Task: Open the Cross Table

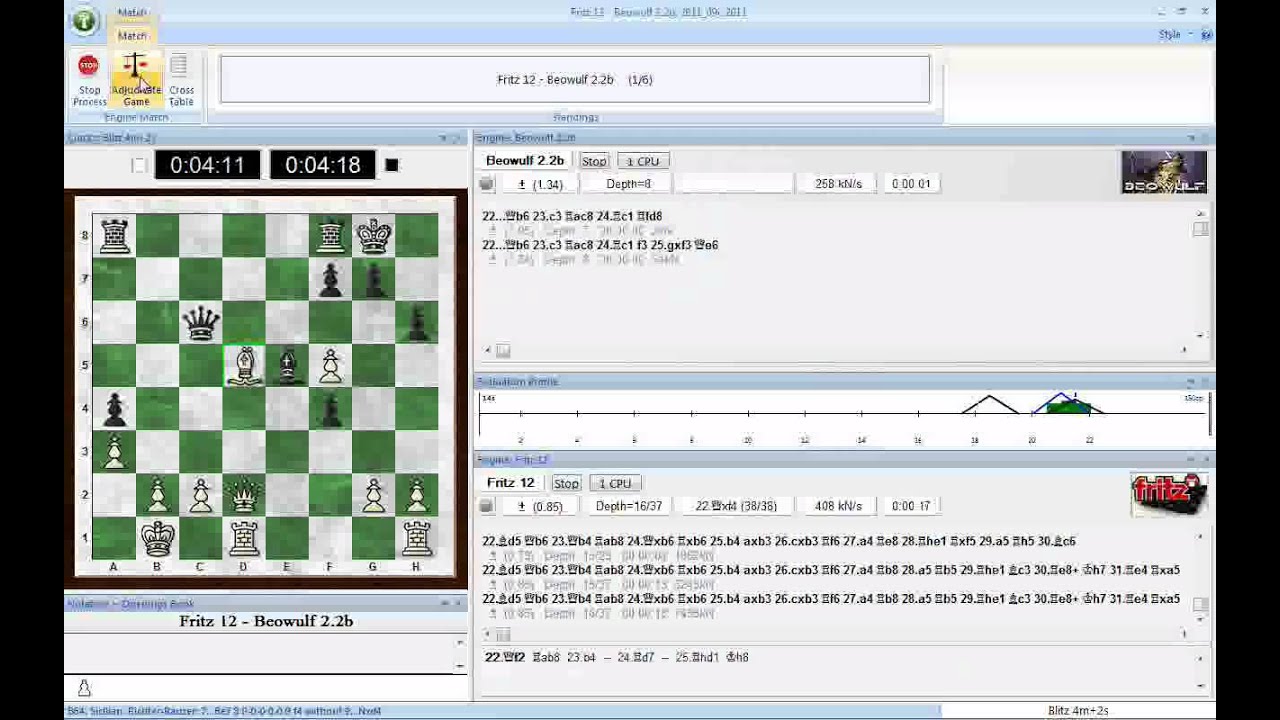Action: click(181, 80)
